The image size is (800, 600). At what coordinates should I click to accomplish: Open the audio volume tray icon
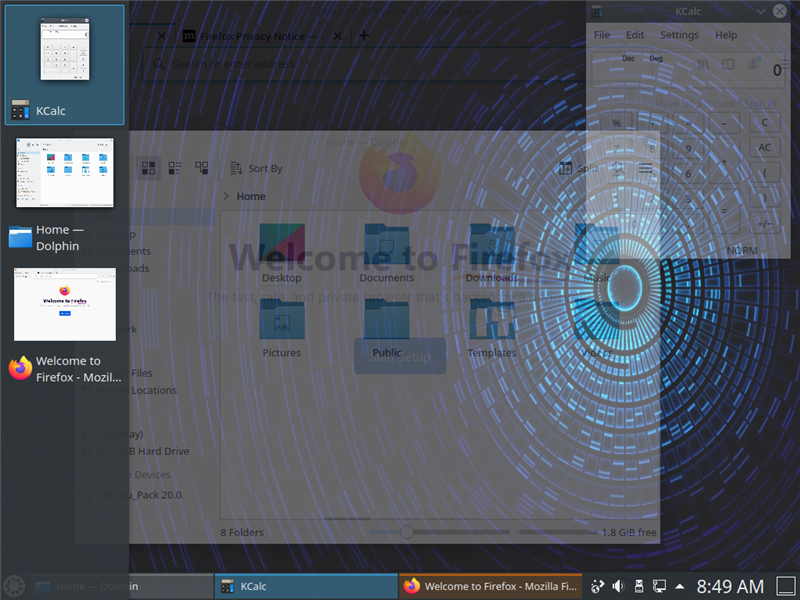point(618,586)
